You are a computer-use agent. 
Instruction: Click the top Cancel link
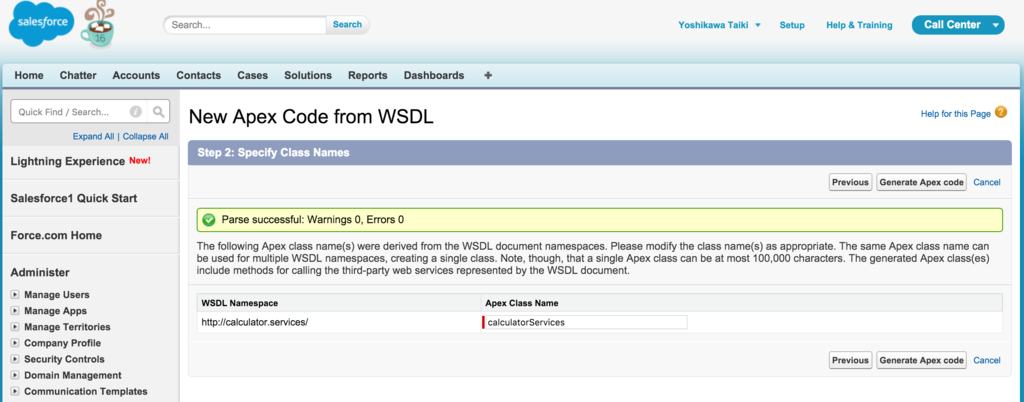(987, 182)
